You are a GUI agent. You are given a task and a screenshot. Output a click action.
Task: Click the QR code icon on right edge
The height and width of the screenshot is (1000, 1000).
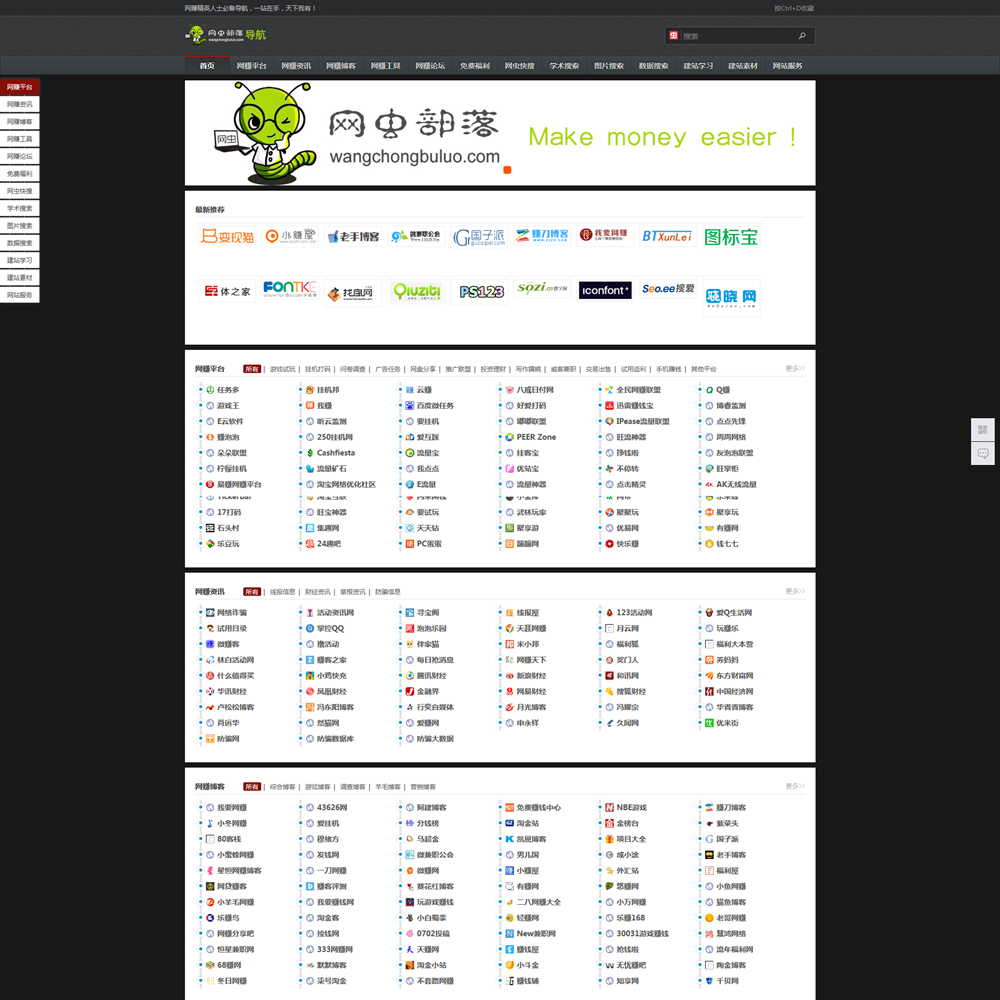click(x=982, y=430)
